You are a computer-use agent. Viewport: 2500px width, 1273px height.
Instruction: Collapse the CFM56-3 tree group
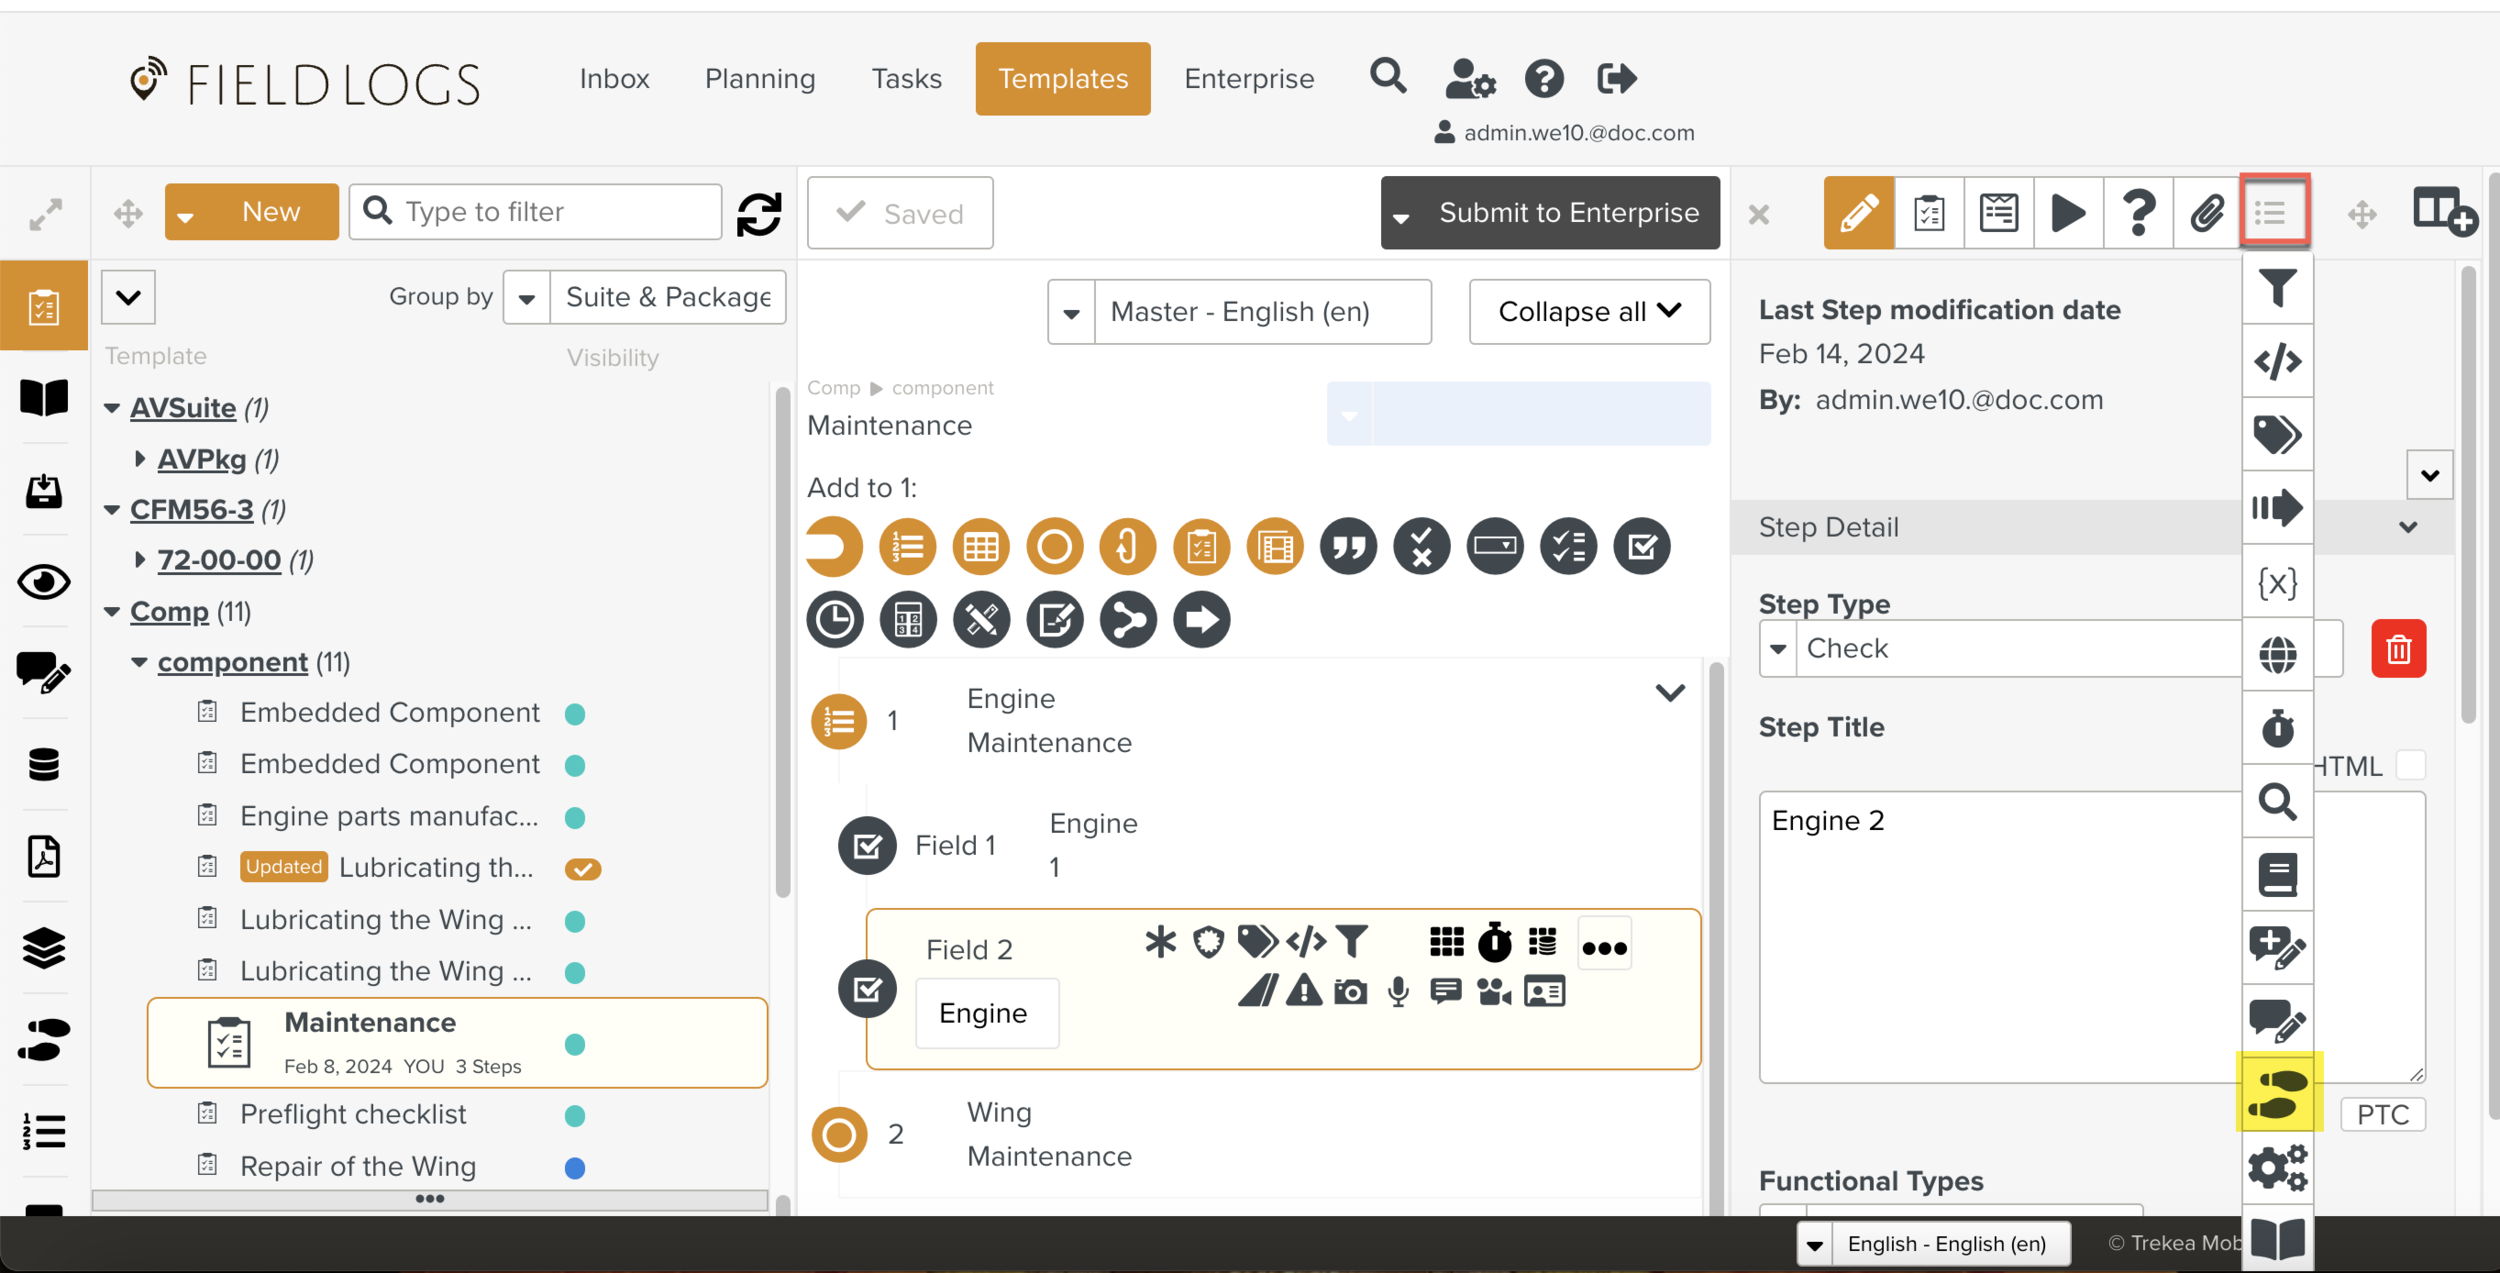click(x=112, y=510)
